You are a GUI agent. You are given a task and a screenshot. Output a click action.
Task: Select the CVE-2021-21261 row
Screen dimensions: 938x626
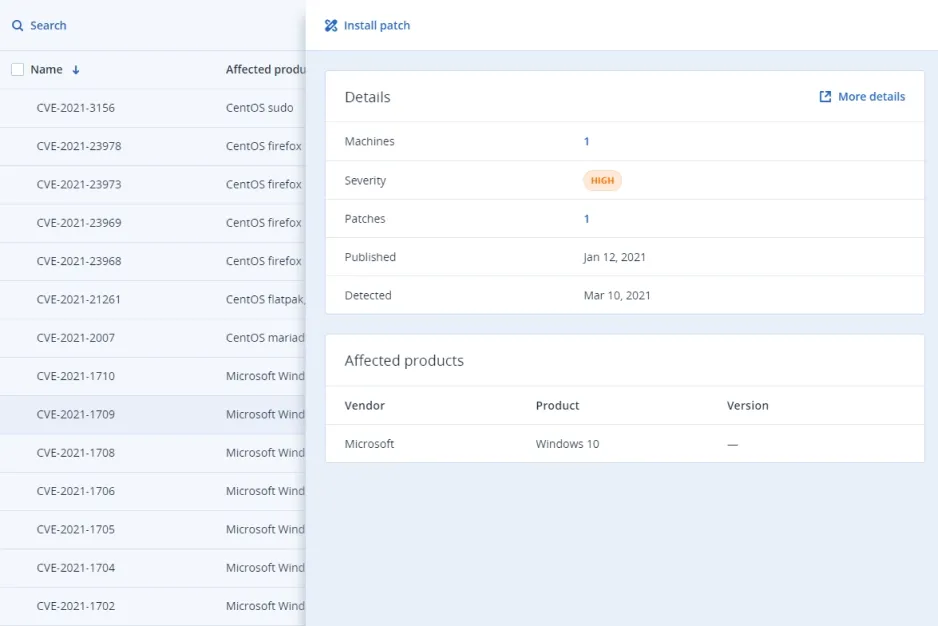click(x=78, y=299)
